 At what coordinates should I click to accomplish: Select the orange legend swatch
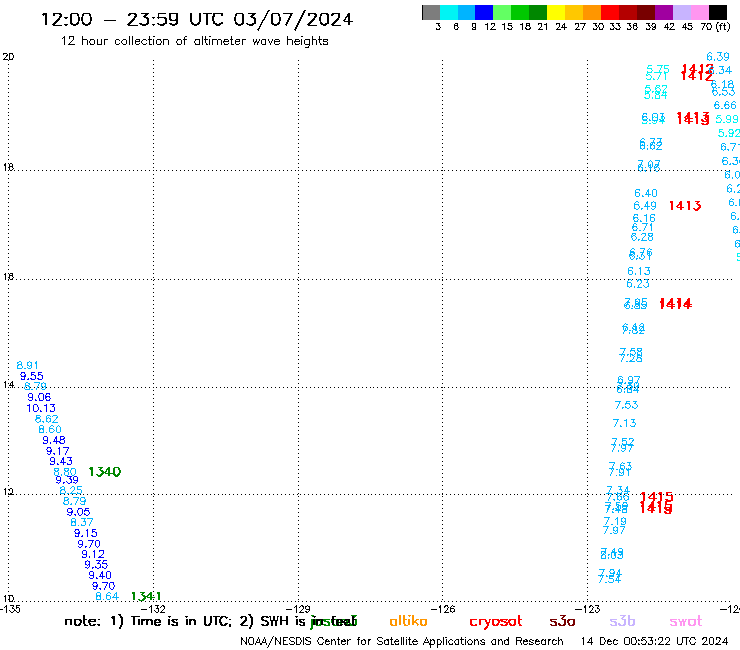pyautogui.click(x=592, y=13)
